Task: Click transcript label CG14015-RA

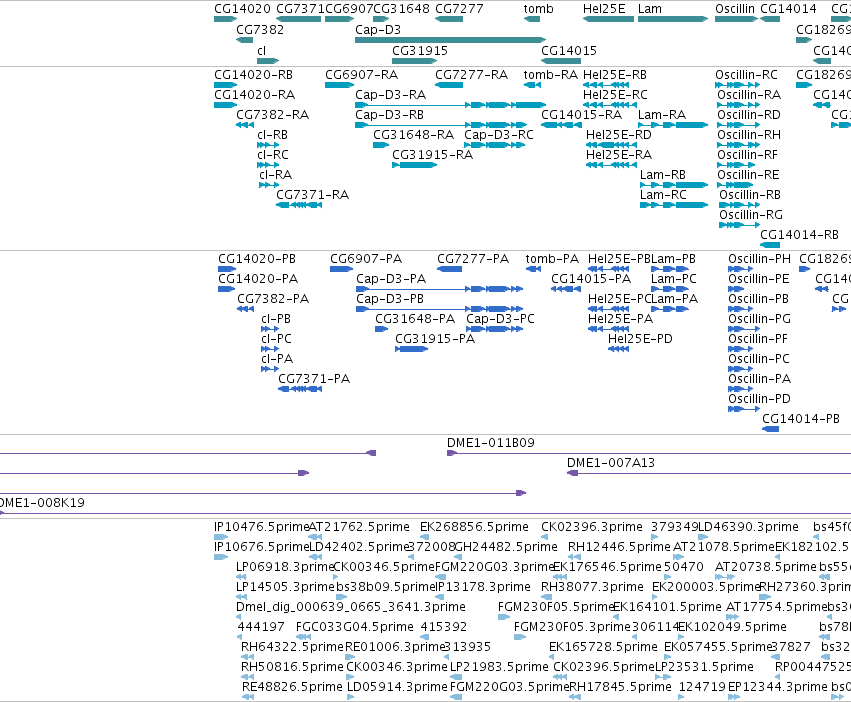Action: (x=582, y=115)
